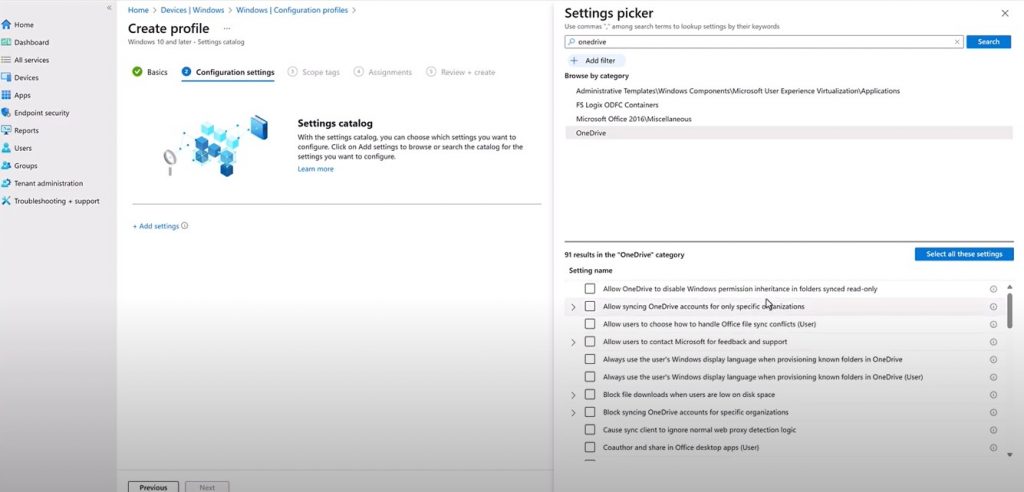Click the settings search input field
The height and width of the screenshot is (492, 1024).
[x=760, y=42]
